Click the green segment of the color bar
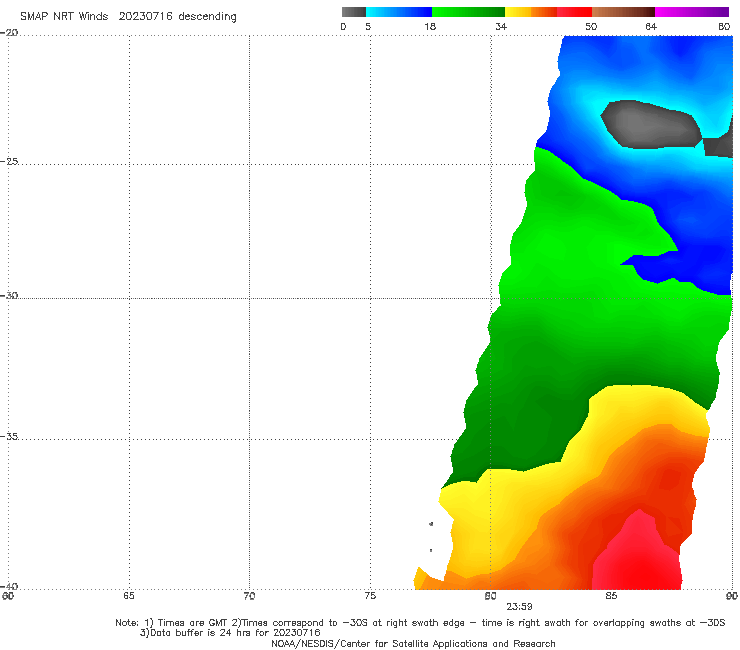 tap(468, 12)
